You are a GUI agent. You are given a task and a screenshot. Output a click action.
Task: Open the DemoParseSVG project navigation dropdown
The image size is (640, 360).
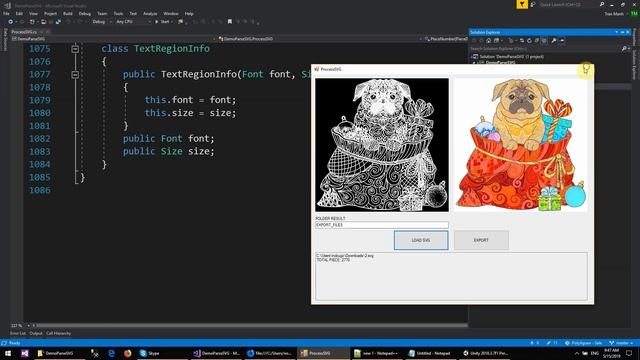[113, 39]
